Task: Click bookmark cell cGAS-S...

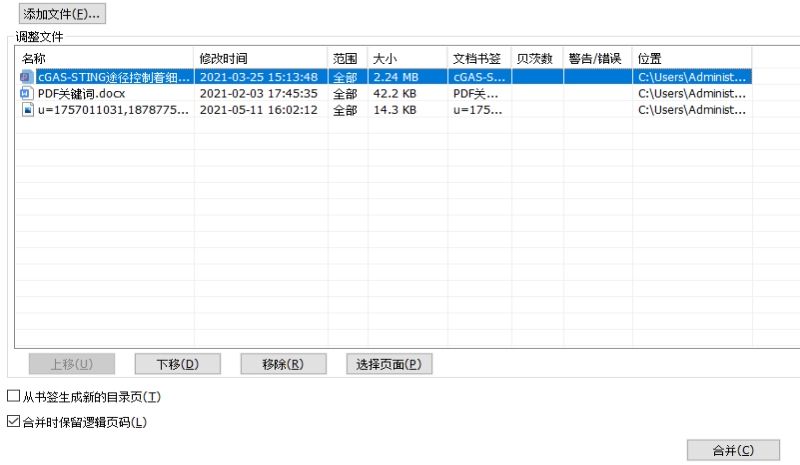Action: [x=479, y=78]
